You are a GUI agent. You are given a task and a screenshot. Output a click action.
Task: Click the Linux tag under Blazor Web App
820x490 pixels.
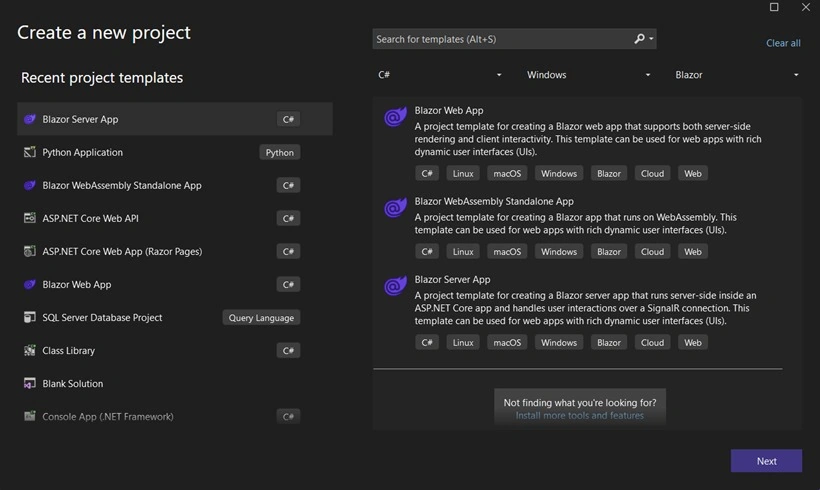coord(463,174)
